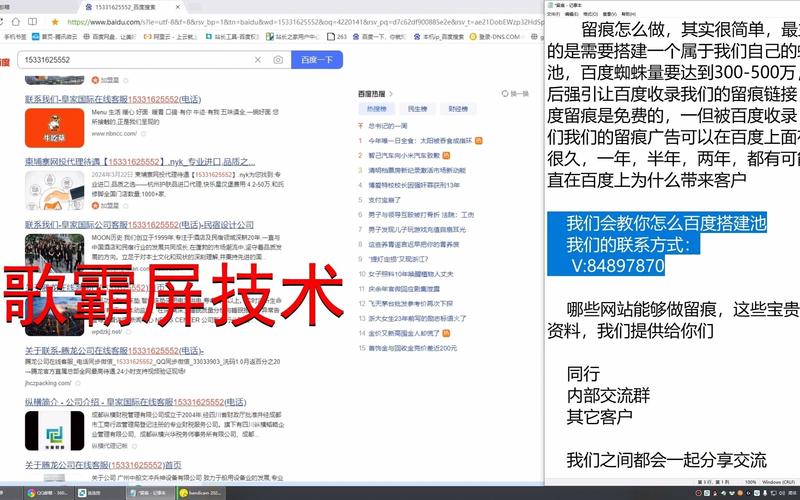Switch to Bandicam taskbar button
Viewport: 800px width, 500px height.
coord(201,493)
